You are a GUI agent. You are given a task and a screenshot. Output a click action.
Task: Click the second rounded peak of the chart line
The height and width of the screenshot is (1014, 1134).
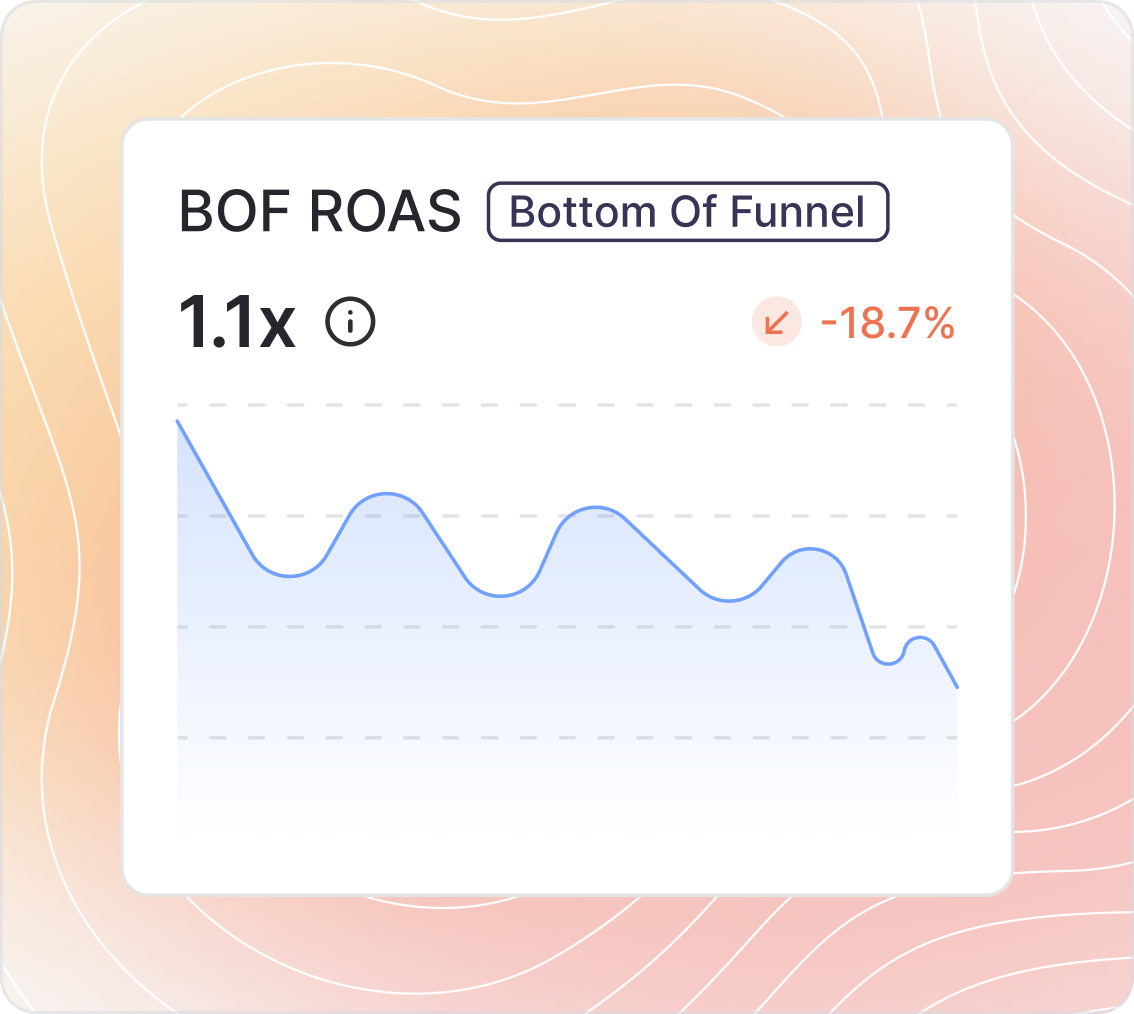[x=596, y=508]
